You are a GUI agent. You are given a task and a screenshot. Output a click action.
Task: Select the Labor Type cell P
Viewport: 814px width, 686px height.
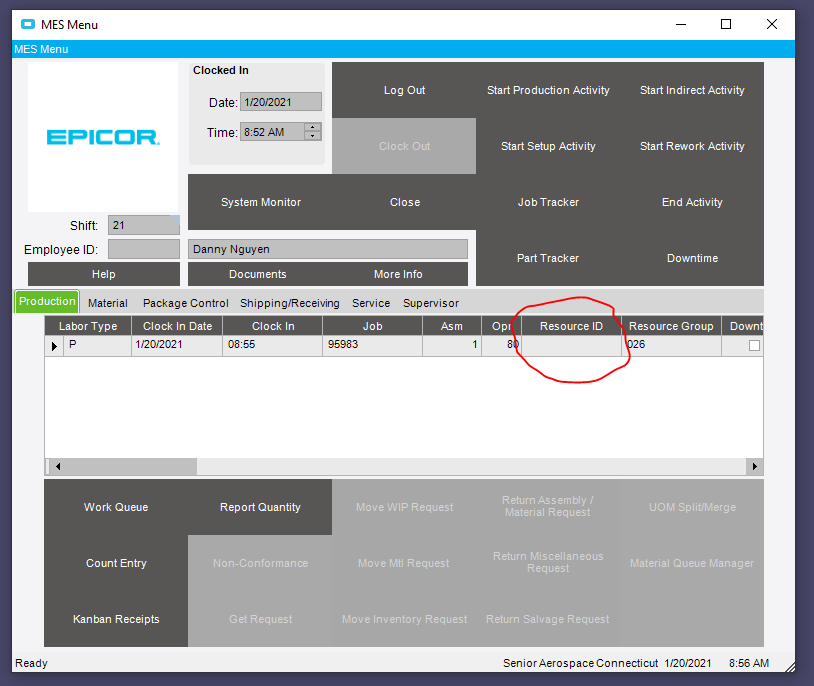click(98, 345)
